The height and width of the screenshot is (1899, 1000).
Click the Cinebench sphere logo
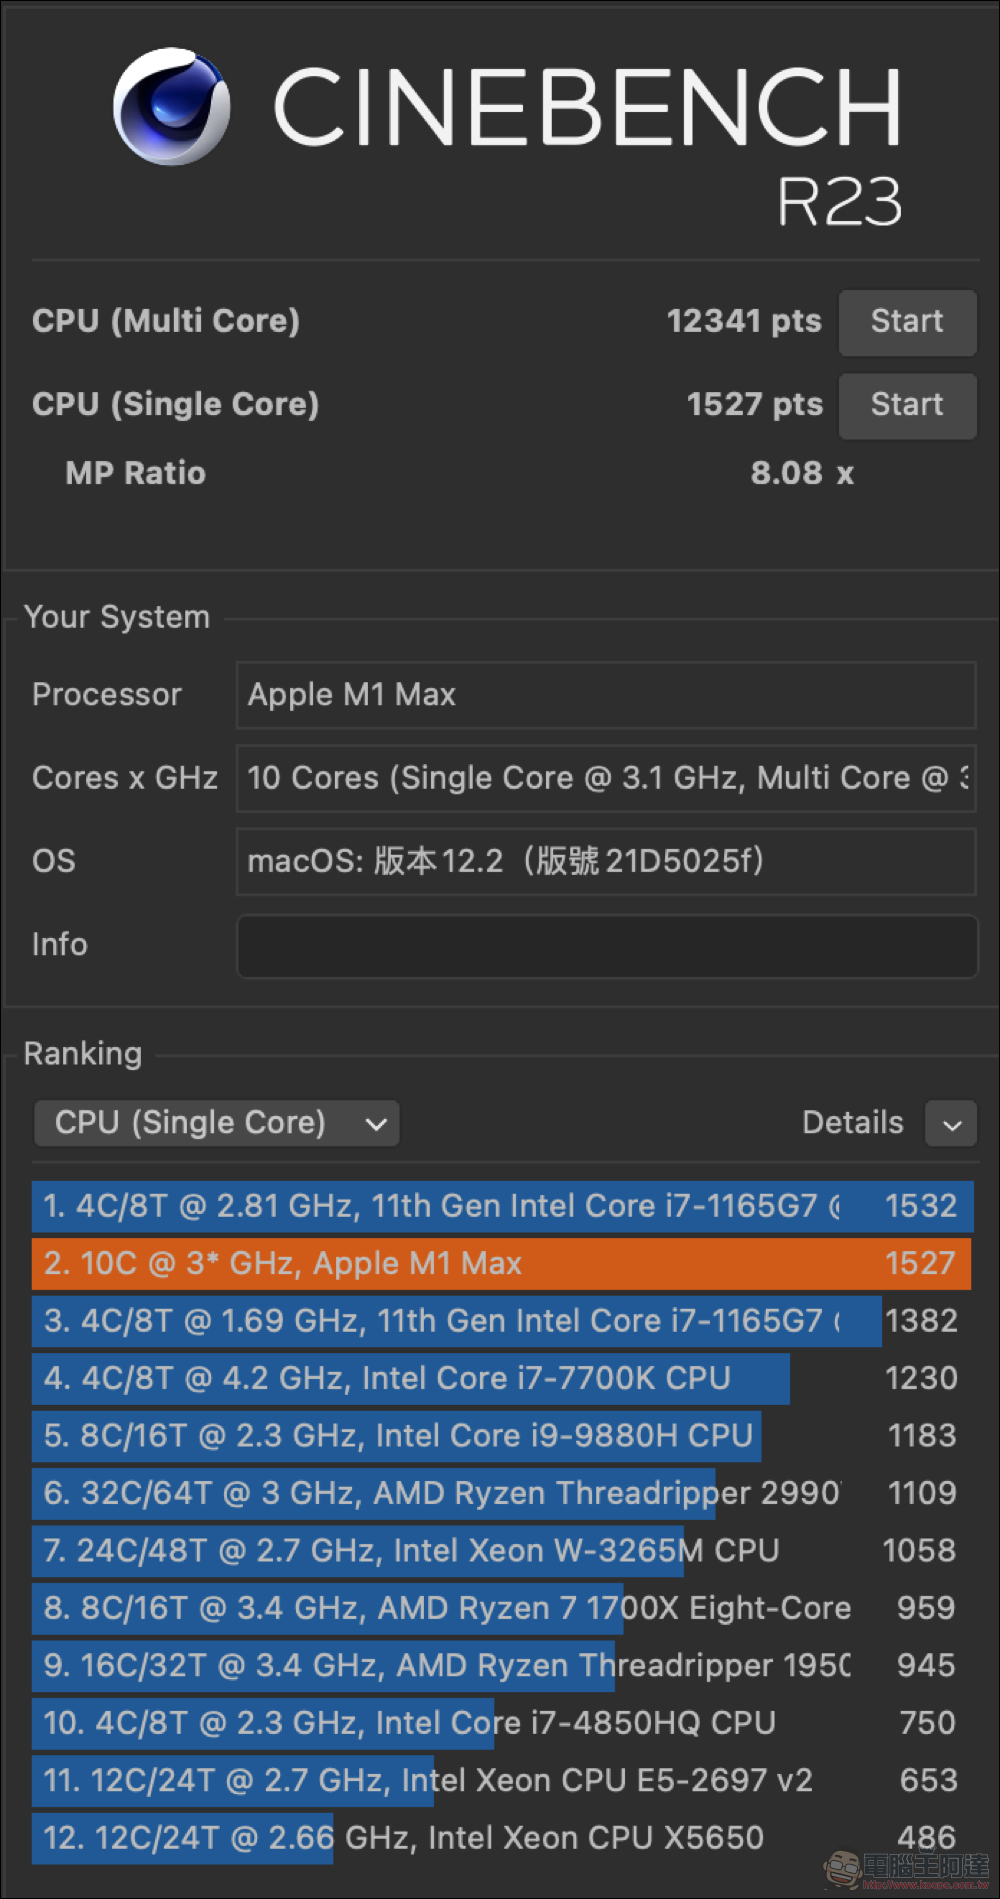172,106
